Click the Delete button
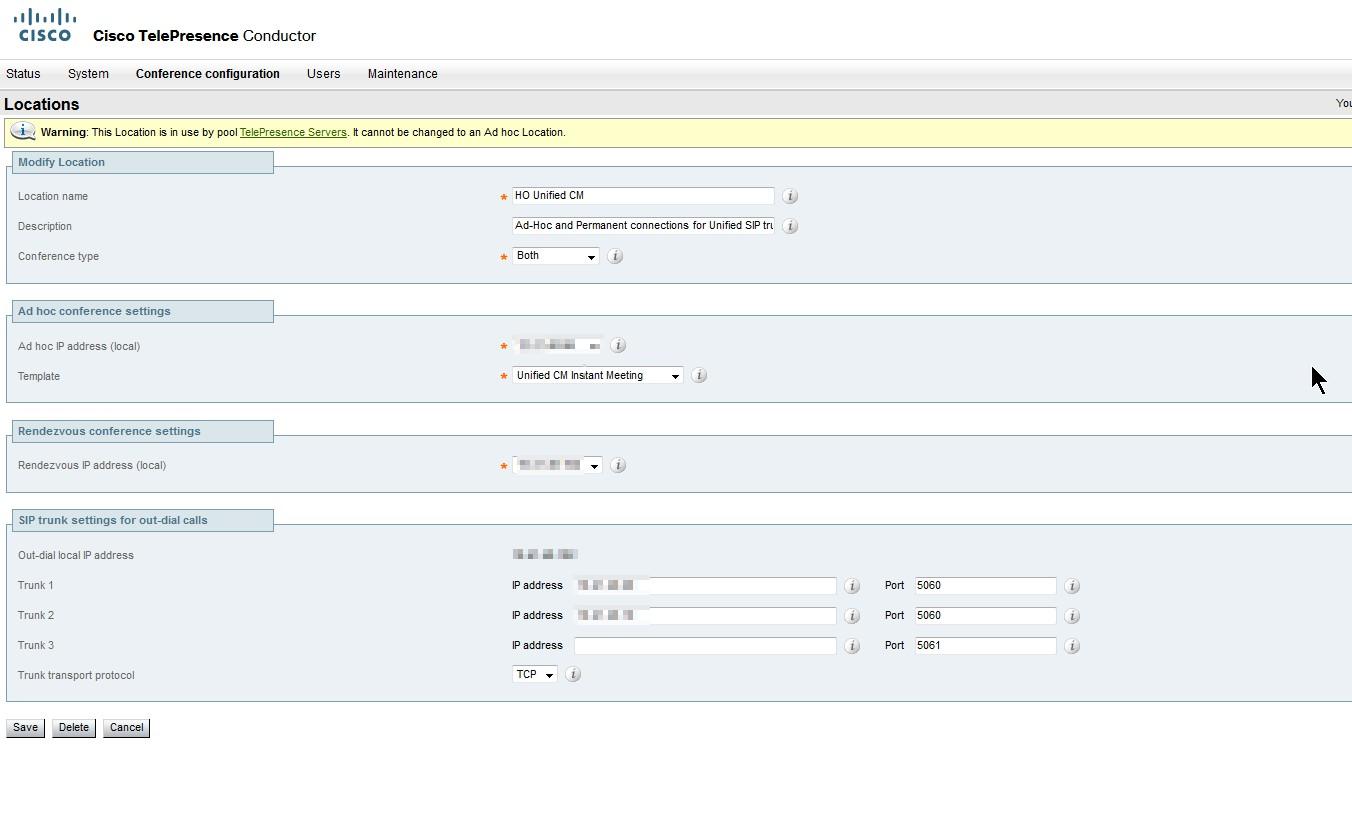 point(74,728)
